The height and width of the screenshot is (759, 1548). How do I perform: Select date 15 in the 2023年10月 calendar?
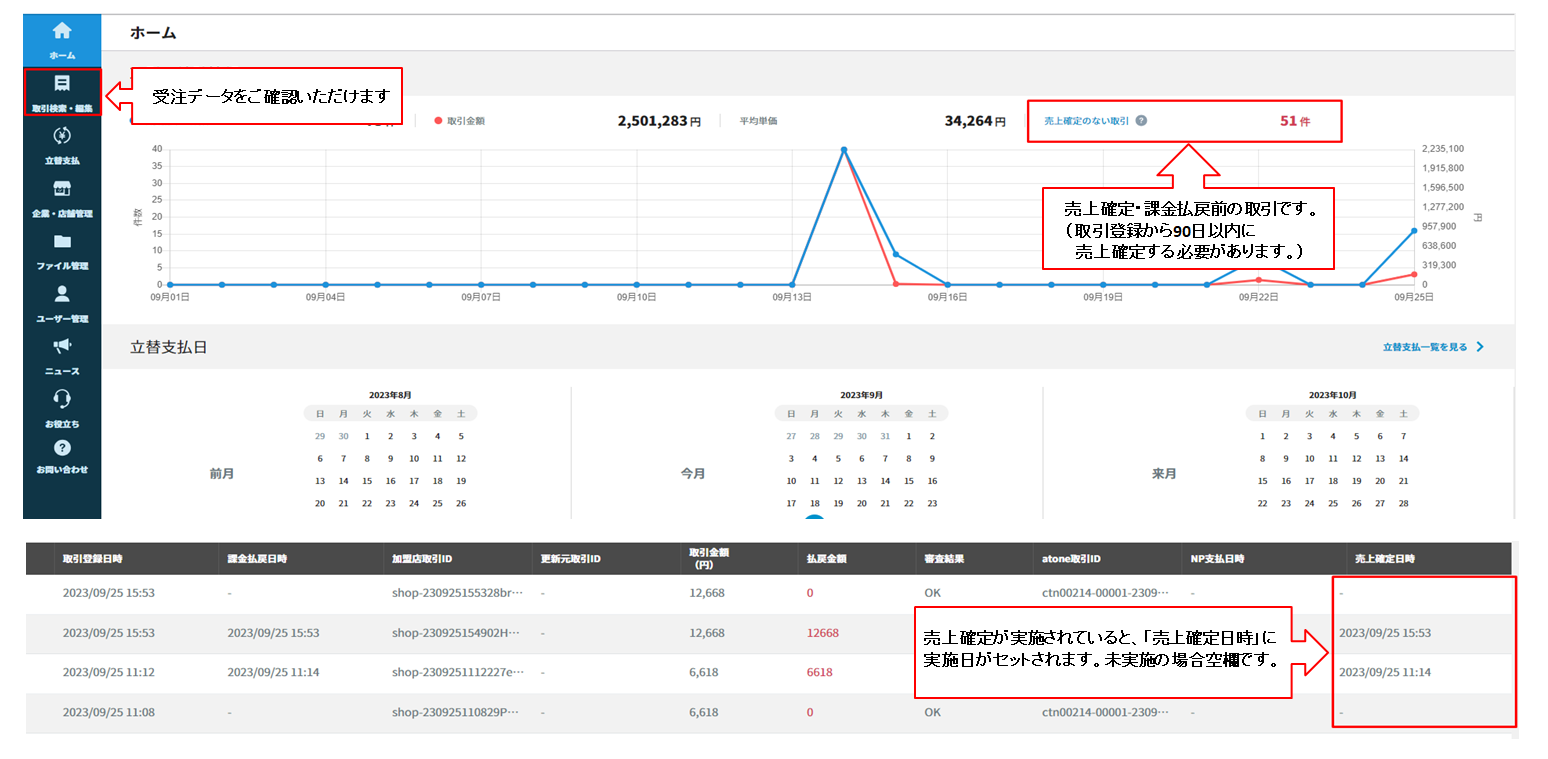point(1262,481)
